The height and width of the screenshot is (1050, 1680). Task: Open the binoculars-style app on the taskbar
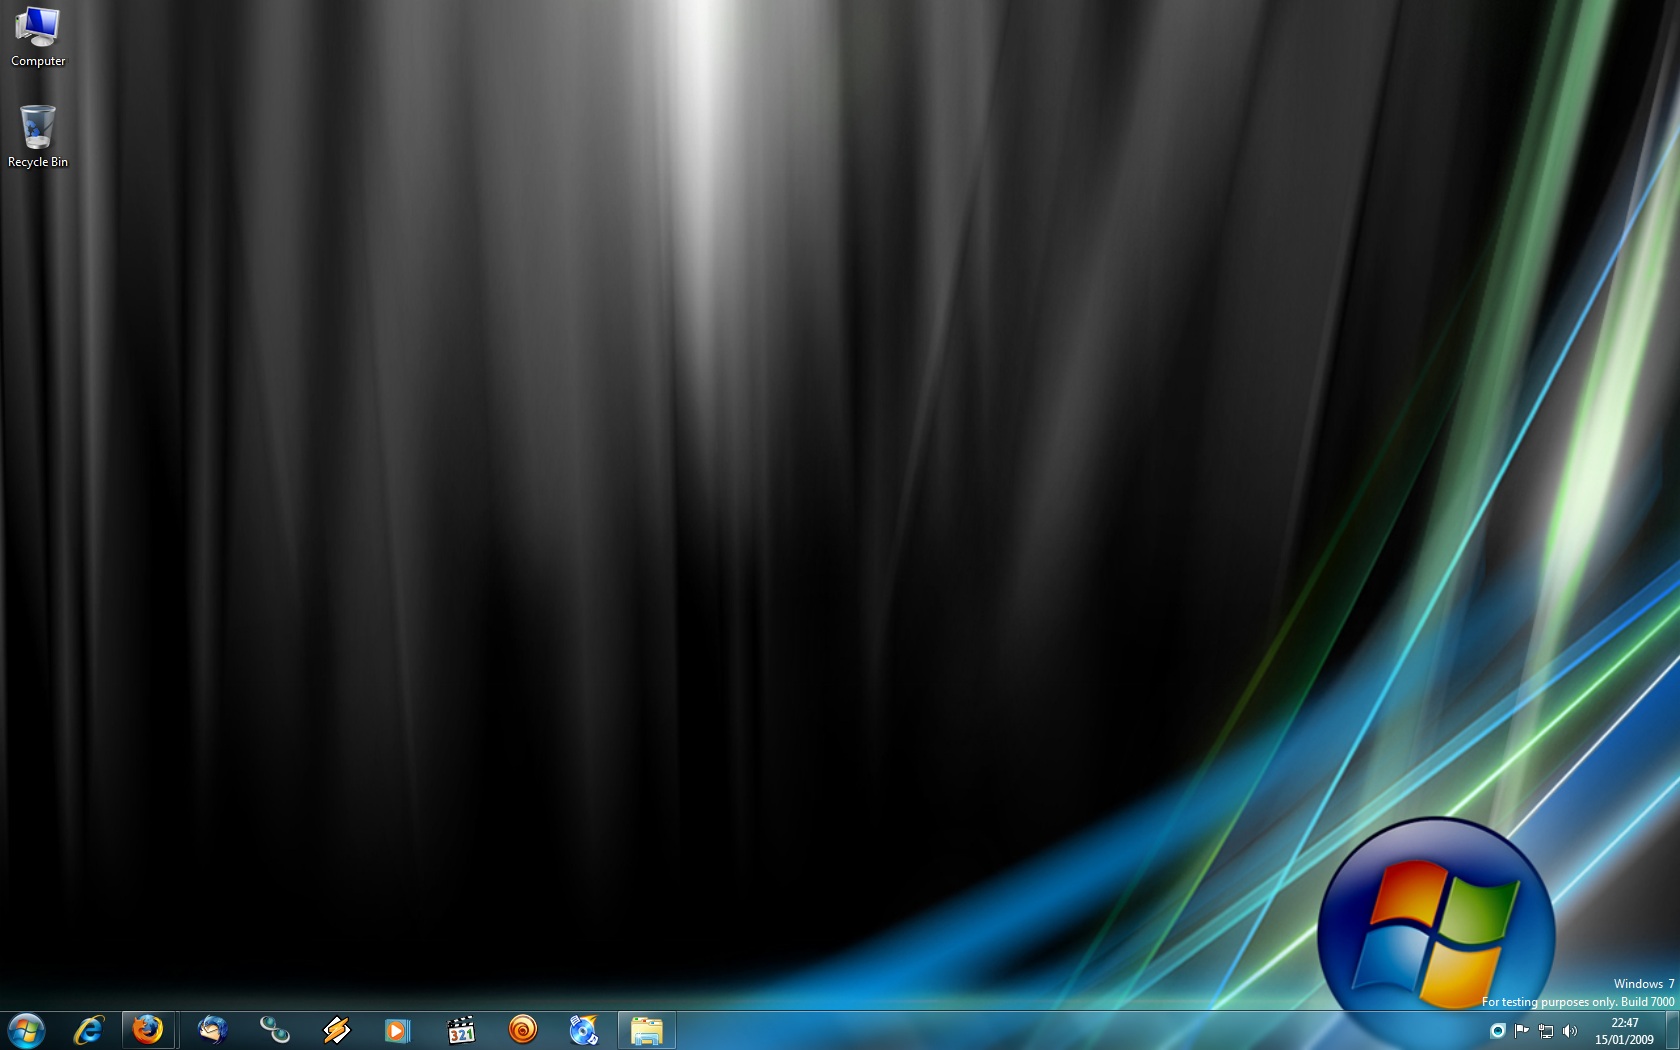click(274, 1030)
